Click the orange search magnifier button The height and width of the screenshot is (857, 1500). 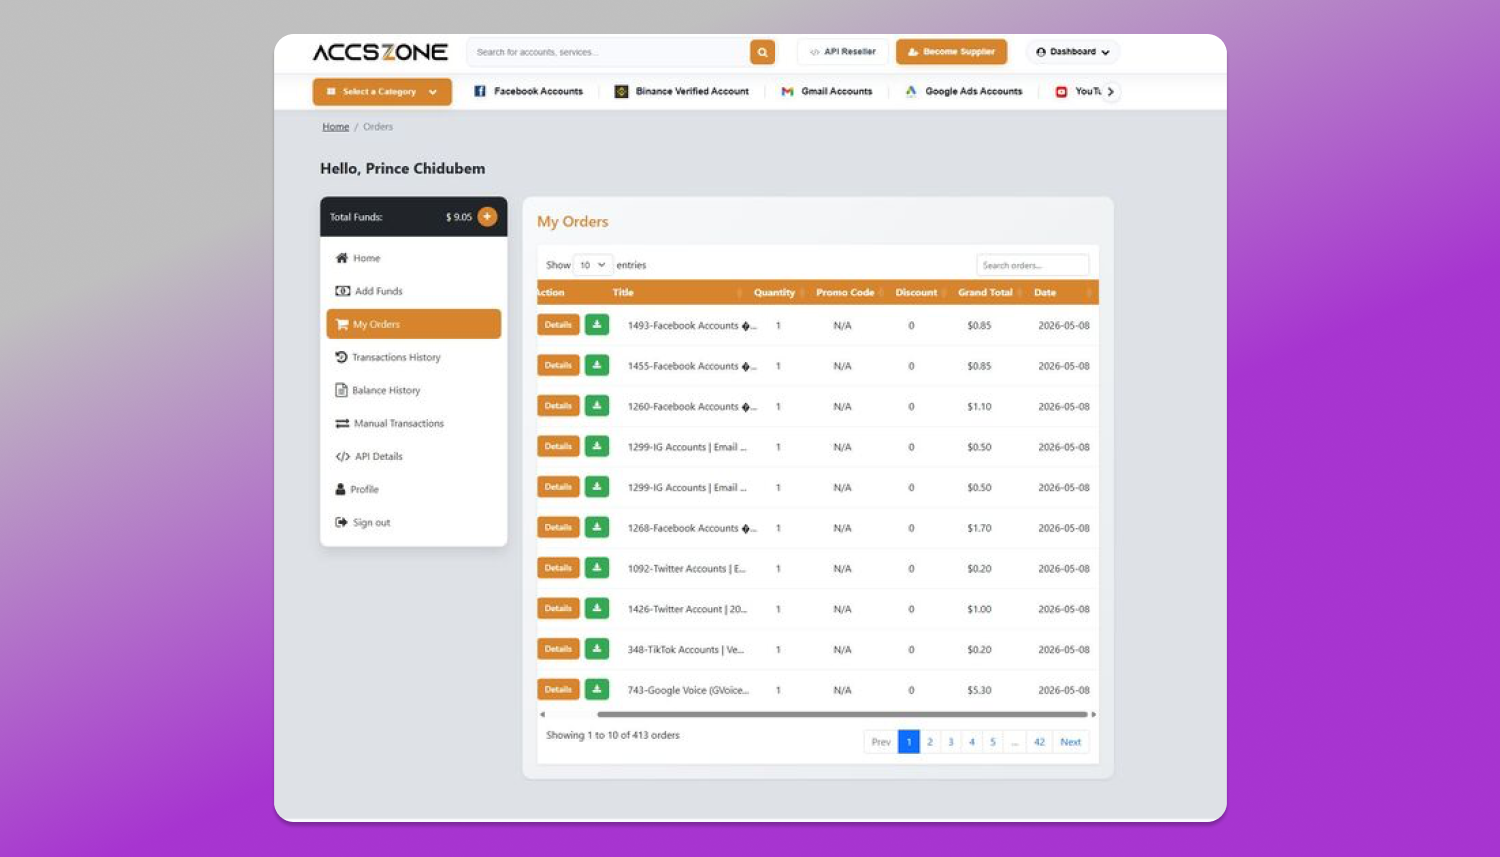click(x=762, y=52)
